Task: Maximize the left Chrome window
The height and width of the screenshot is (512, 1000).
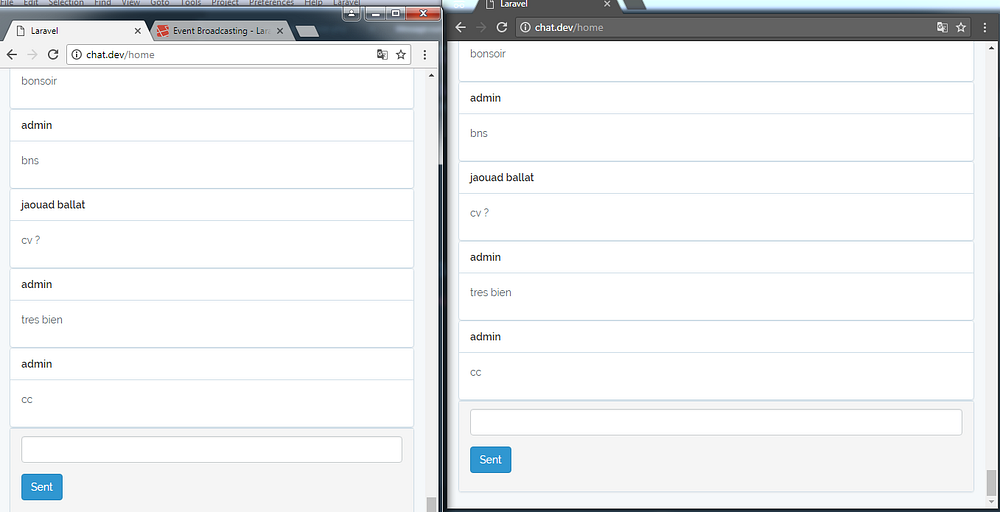Action: point(395,12)
